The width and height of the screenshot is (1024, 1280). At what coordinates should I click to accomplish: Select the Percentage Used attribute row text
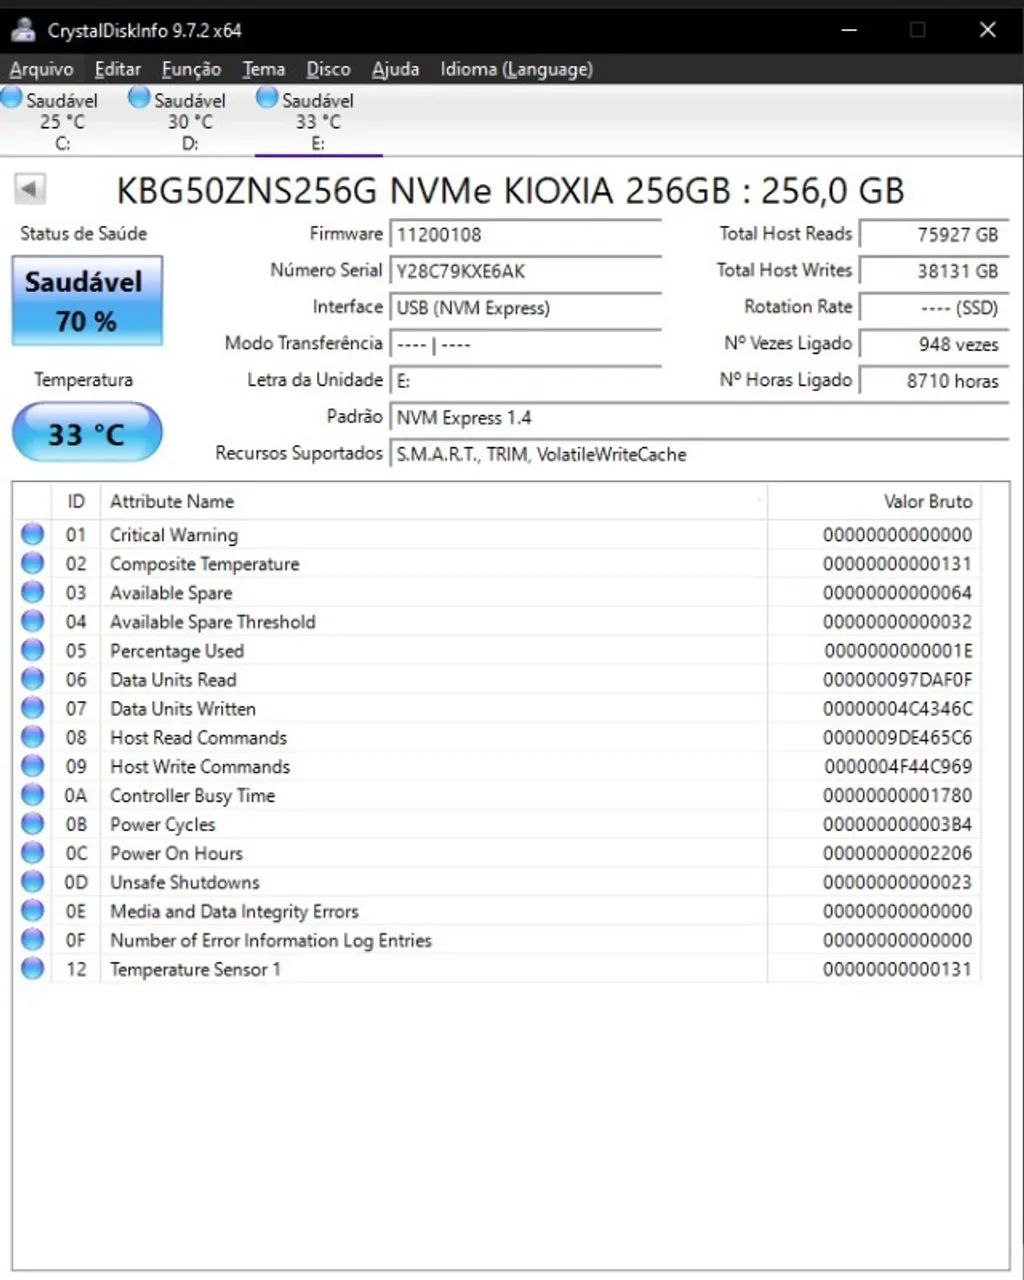click(x=177, y=651)
